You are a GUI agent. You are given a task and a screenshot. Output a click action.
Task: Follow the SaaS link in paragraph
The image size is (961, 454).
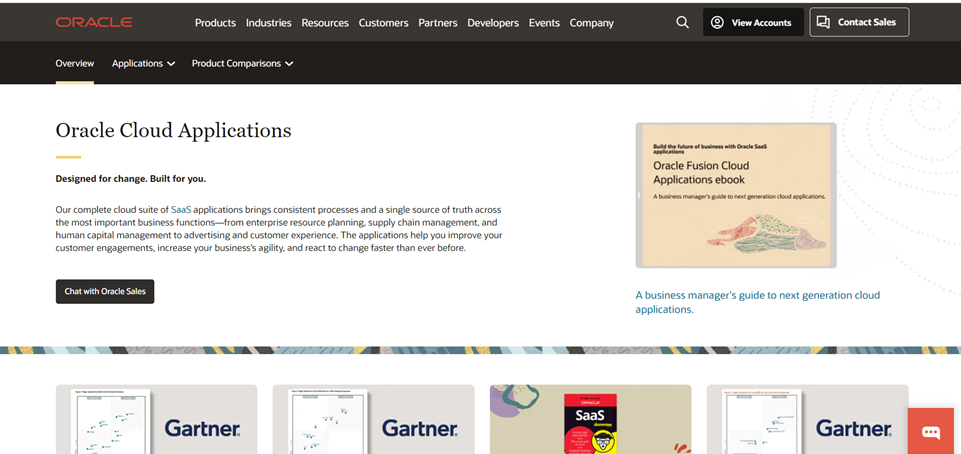[x=181, y=209]
